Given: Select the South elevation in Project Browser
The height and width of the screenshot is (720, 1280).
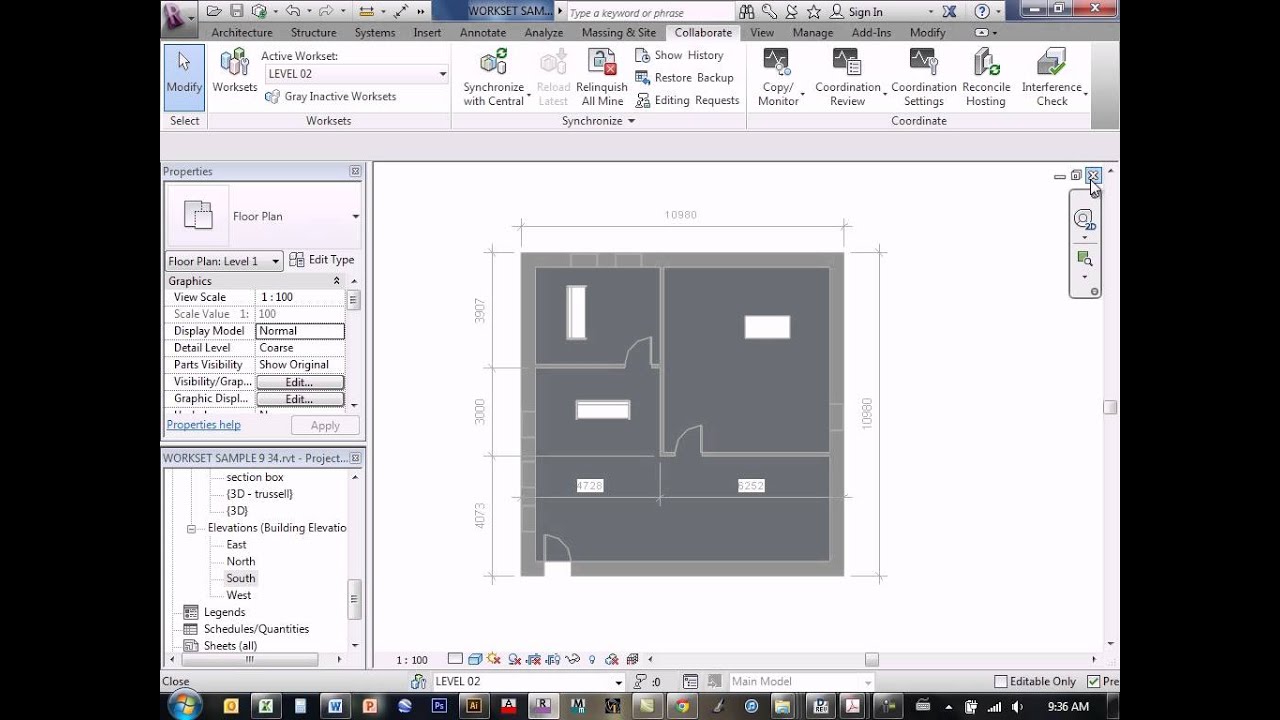Looking at the screenshot, I should coord(241,578).
